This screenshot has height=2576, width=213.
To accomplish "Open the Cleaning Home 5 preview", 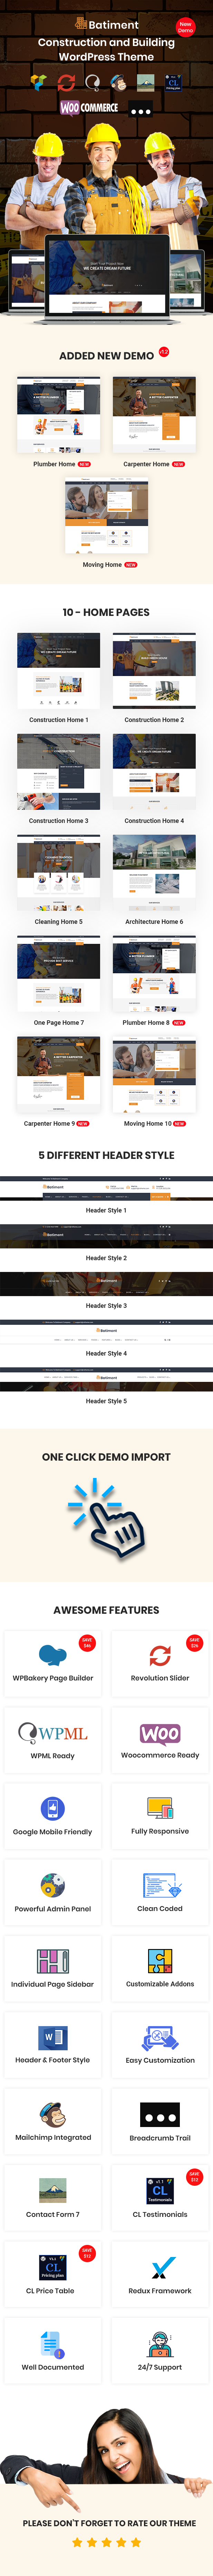I will tap(58, 873).
